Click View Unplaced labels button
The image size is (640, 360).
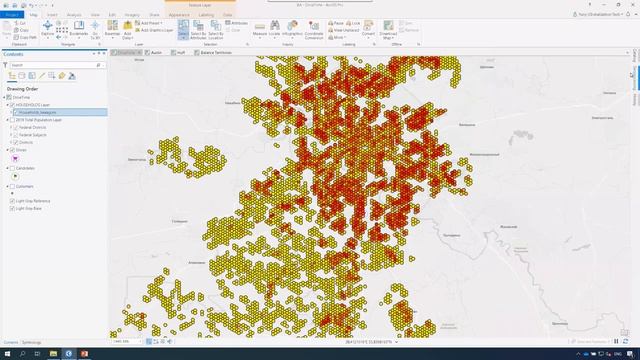coord(344,30)
